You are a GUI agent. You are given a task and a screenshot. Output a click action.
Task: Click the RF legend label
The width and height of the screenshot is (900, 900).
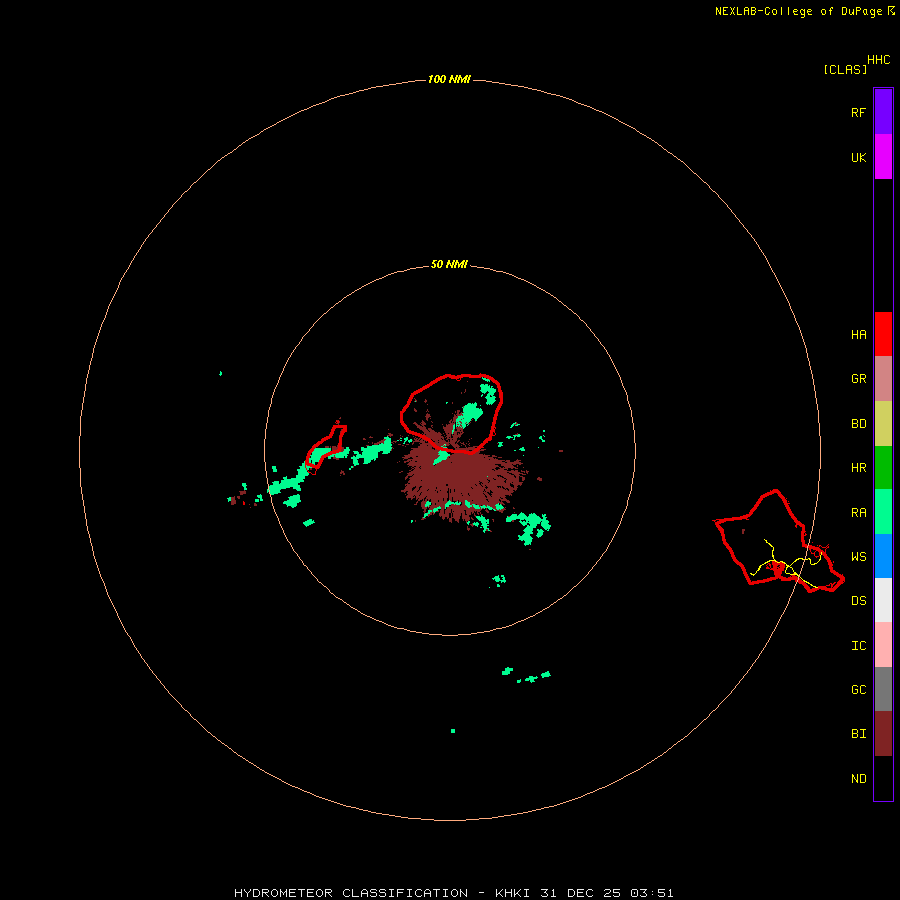click(858, 112)
